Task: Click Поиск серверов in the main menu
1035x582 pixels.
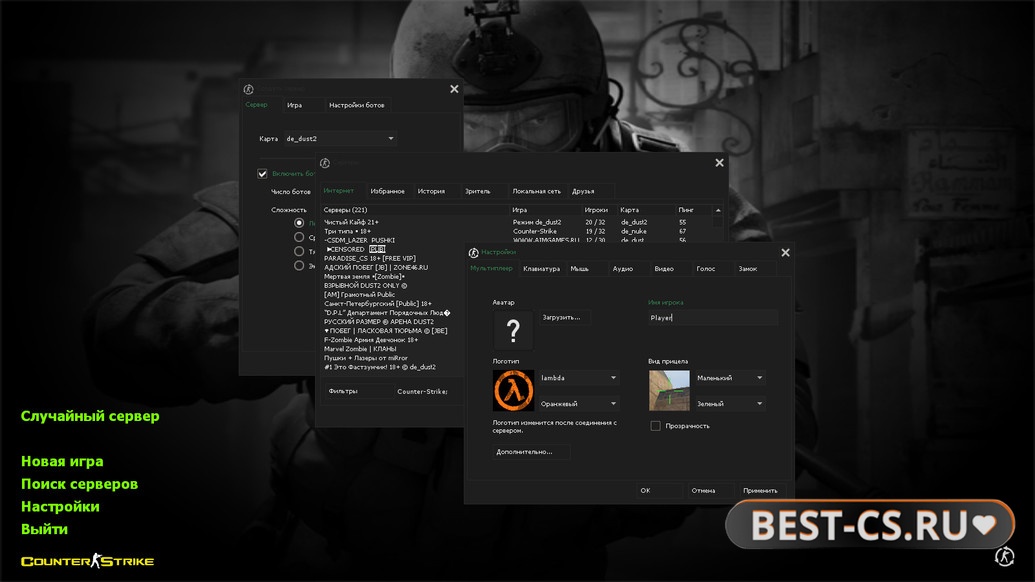Action: [79, 484]
